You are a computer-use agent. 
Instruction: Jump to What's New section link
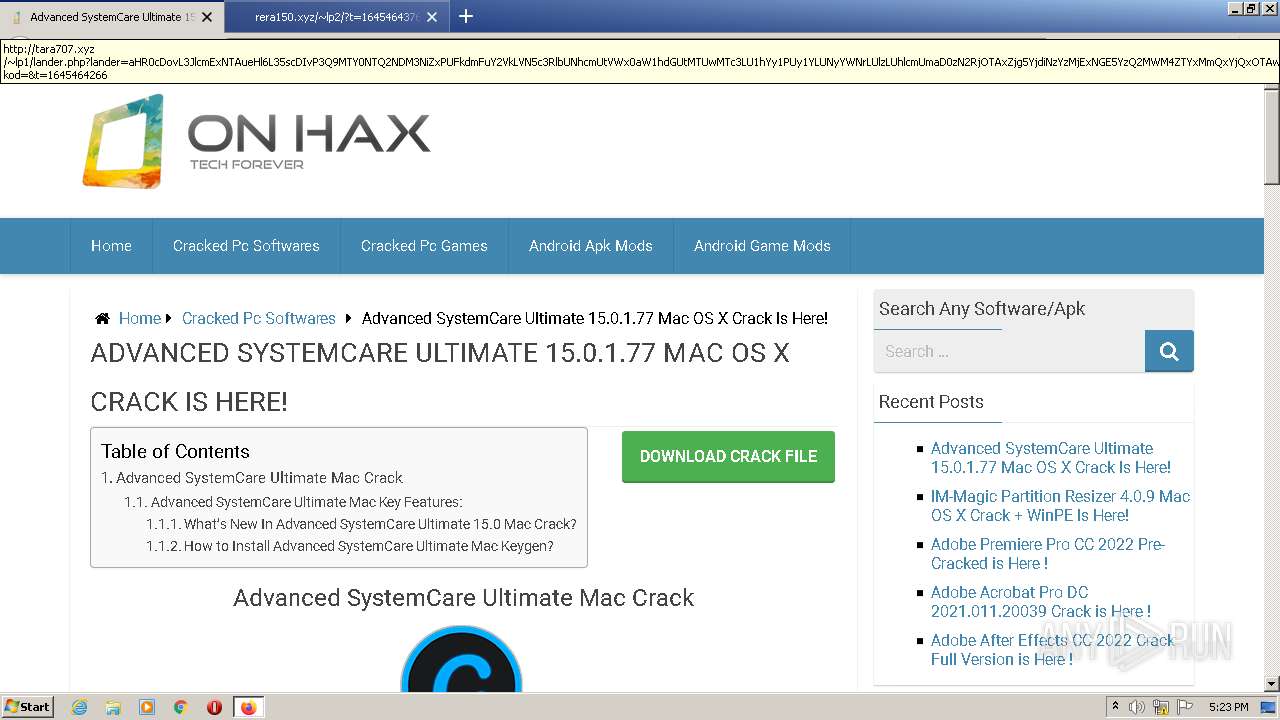[380, 524]
